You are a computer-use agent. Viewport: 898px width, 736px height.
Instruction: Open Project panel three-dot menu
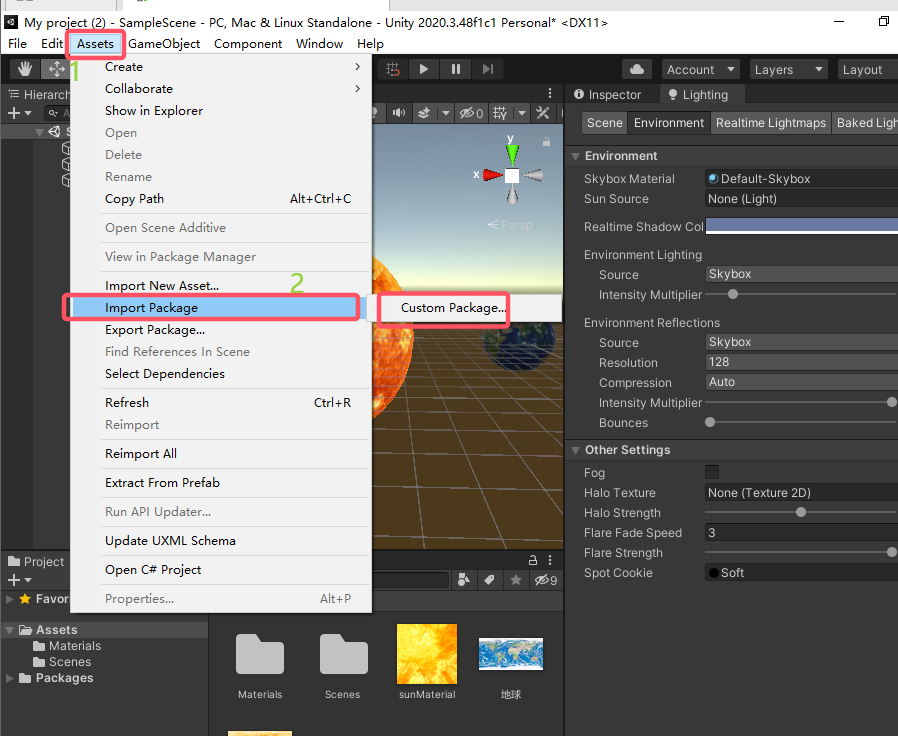pos(550,560)
